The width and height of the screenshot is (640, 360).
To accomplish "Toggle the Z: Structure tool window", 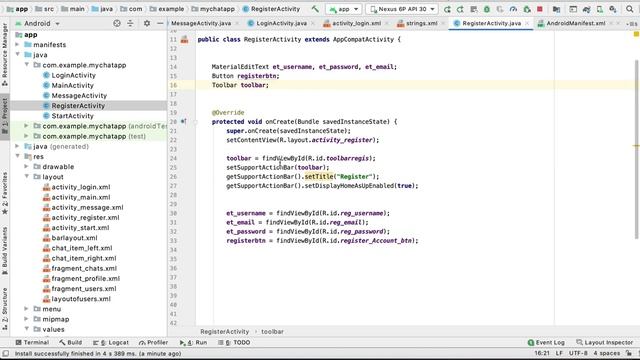I will (x=4, y=309).
